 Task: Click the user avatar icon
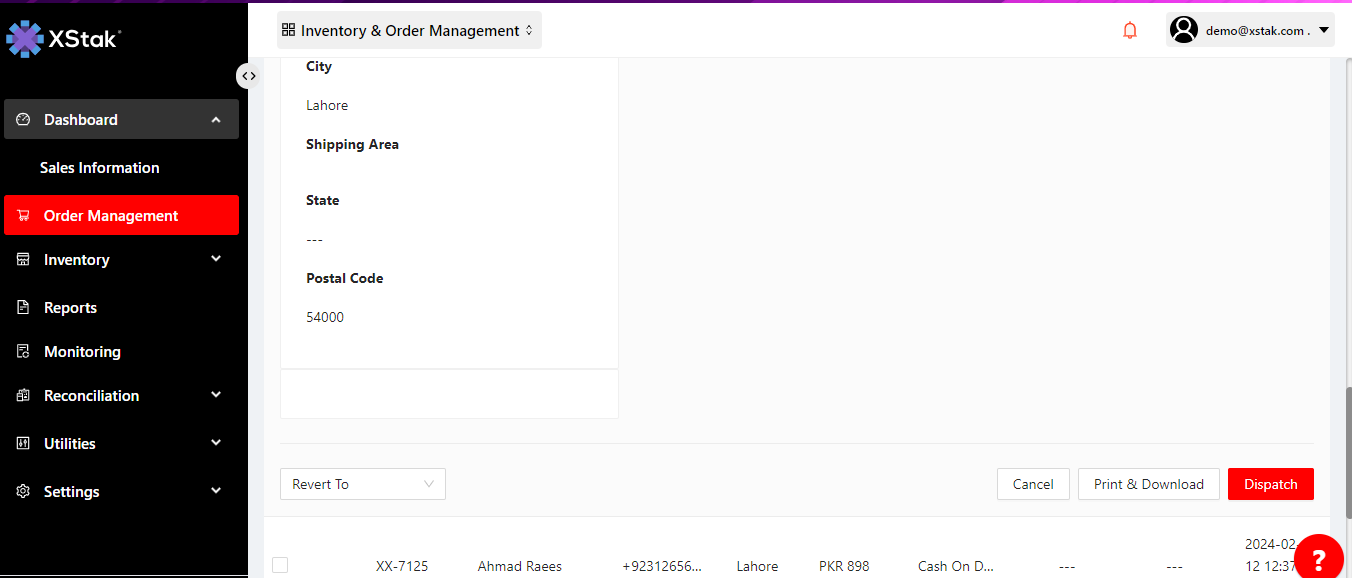[x=1184, y=30]
